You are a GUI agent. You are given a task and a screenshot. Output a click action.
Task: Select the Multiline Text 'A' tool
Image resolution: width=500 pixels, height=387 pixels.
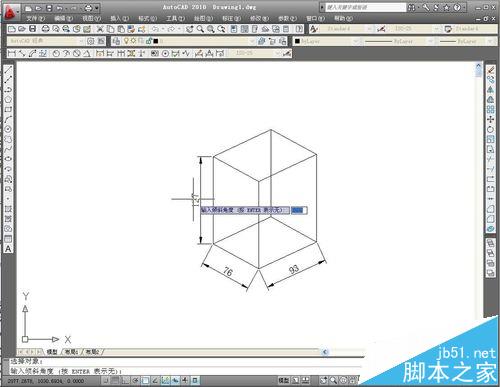8,249
